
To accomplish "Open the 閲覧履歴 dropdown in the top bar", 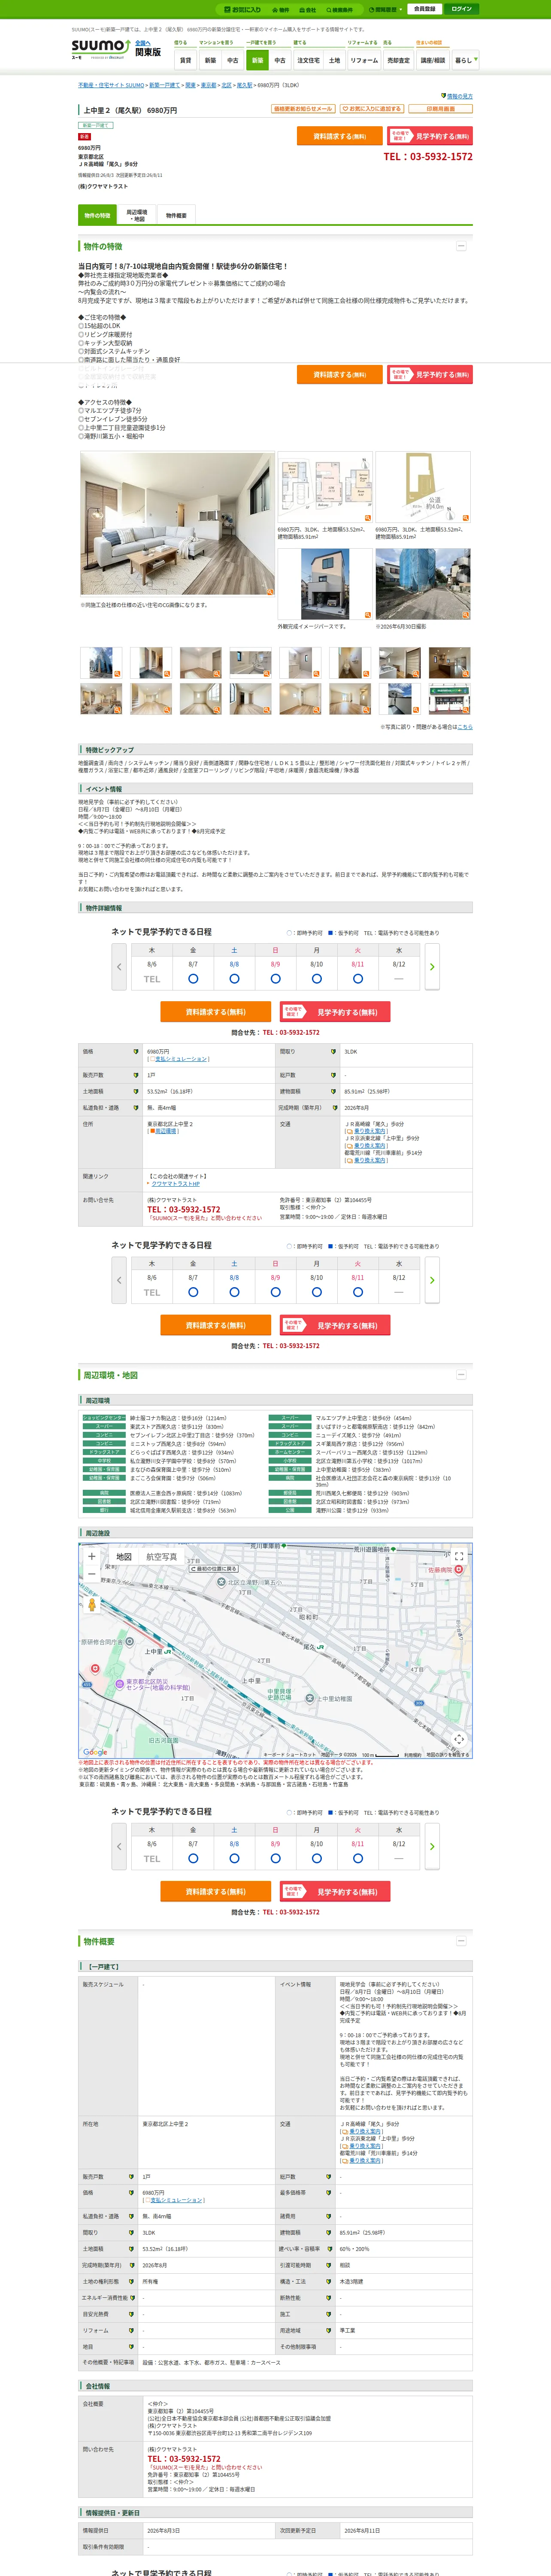I will [x=386, y=10].
